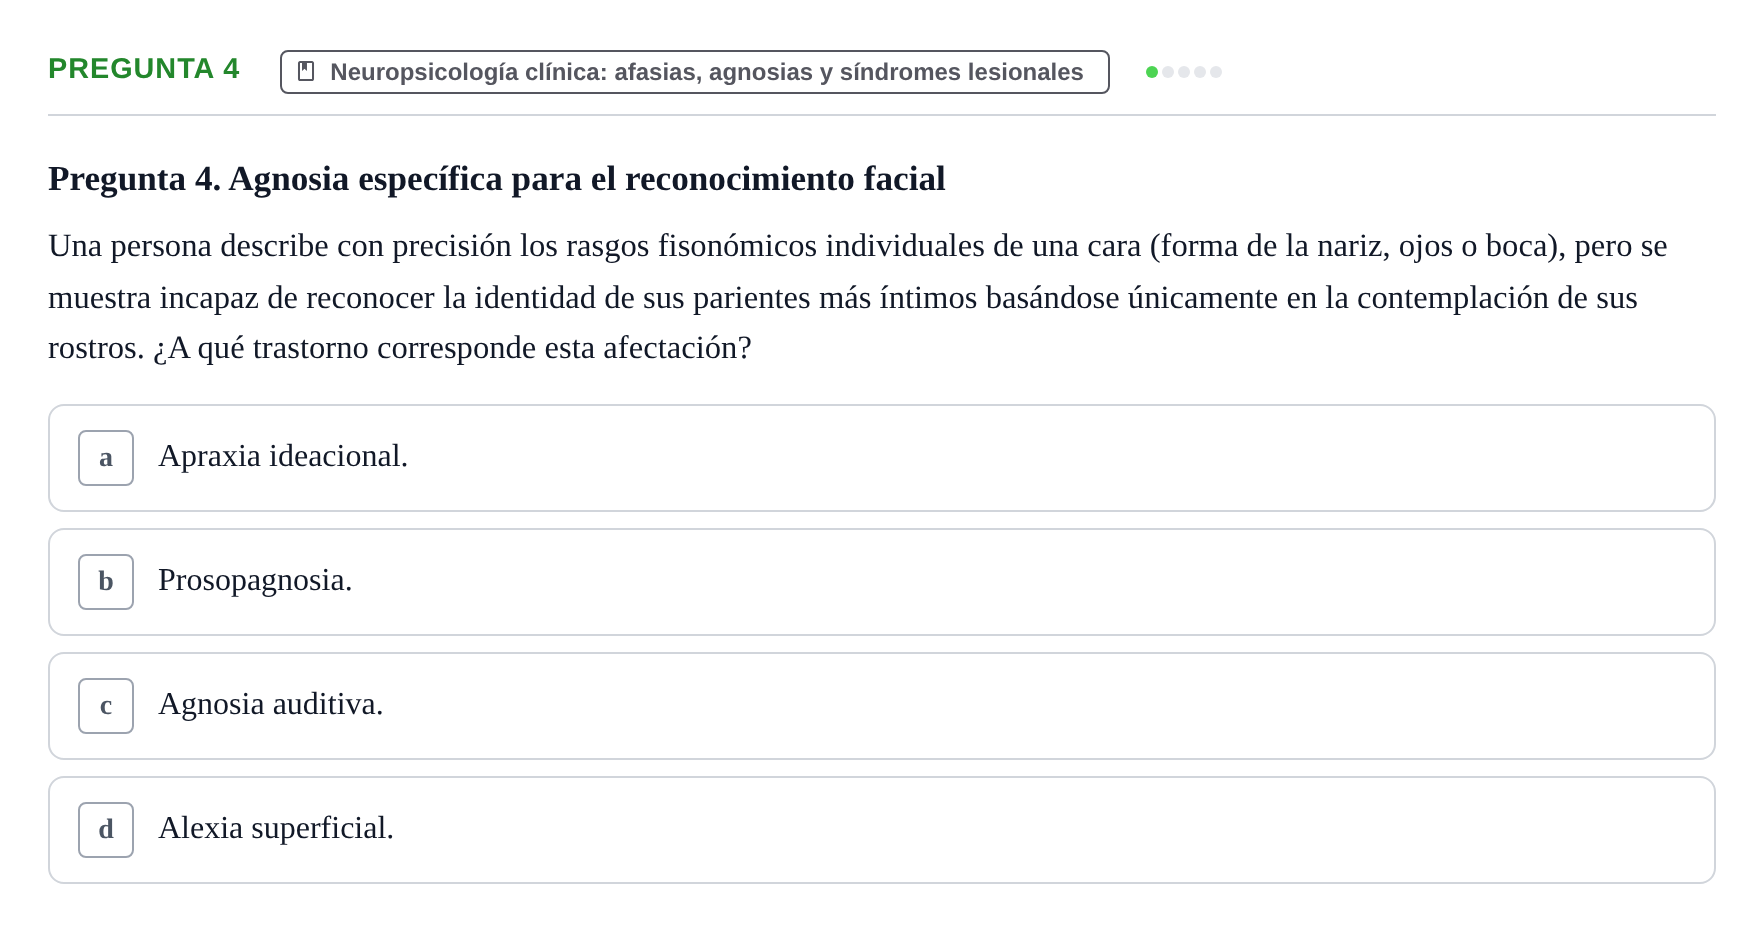Click the green difficulty dots indicator
1764x934 pixels.
point(1183,72)
